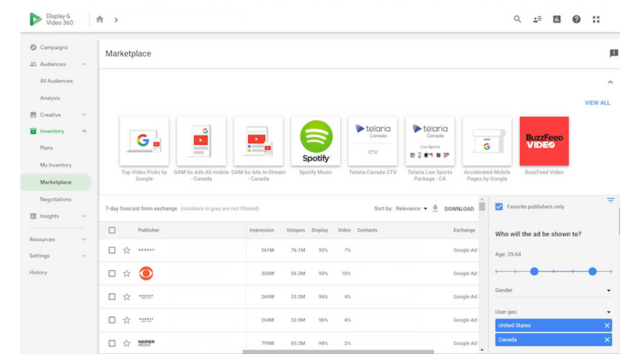Click the Inventory sidebar icon
The image size is (640, 360).
point(33,131)
